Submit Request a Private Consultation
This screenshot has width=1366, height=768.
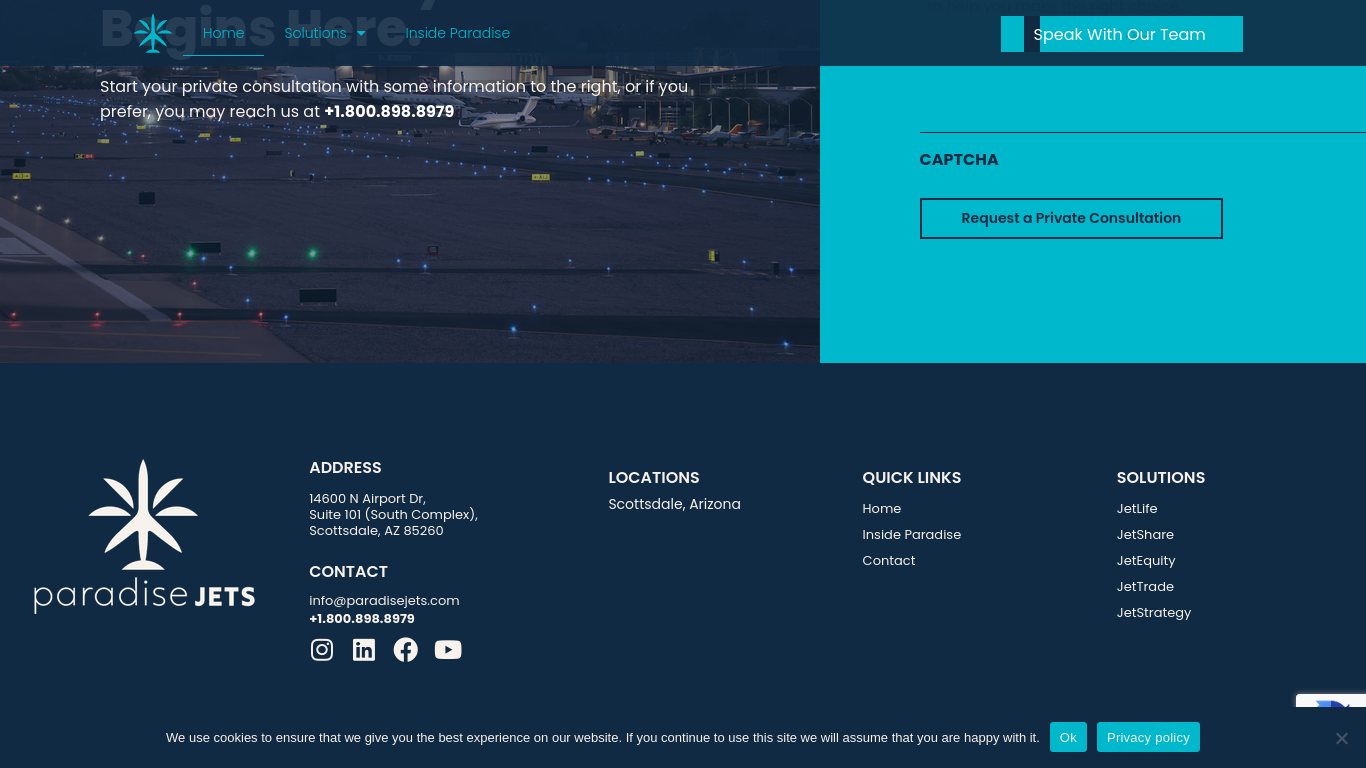(1071, 218)
